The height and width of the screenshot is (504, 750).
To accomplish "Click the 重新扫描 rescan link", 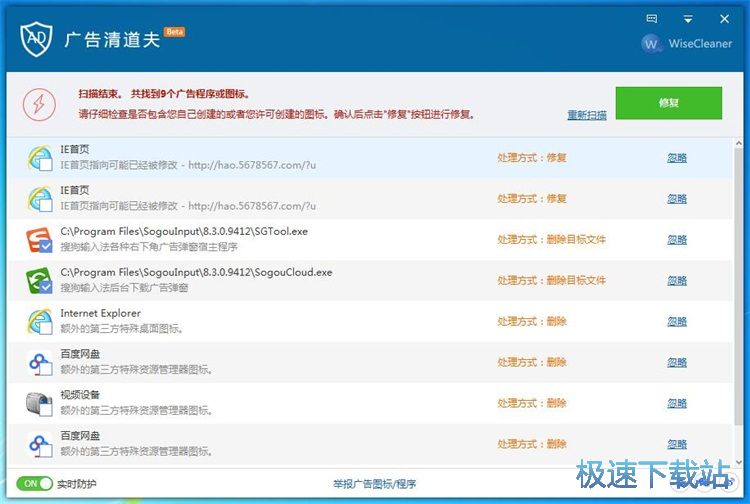I will (587, 115).
